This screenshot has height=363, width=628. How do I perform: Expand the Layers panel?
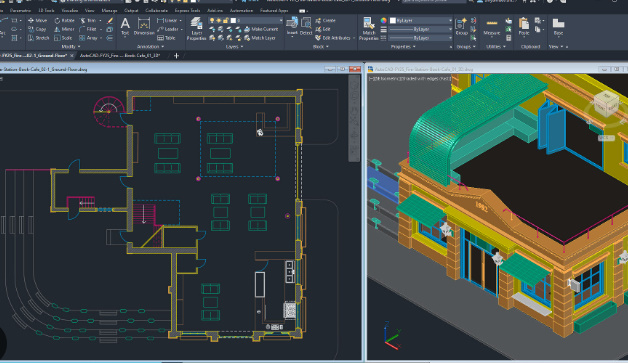point(234,46)
